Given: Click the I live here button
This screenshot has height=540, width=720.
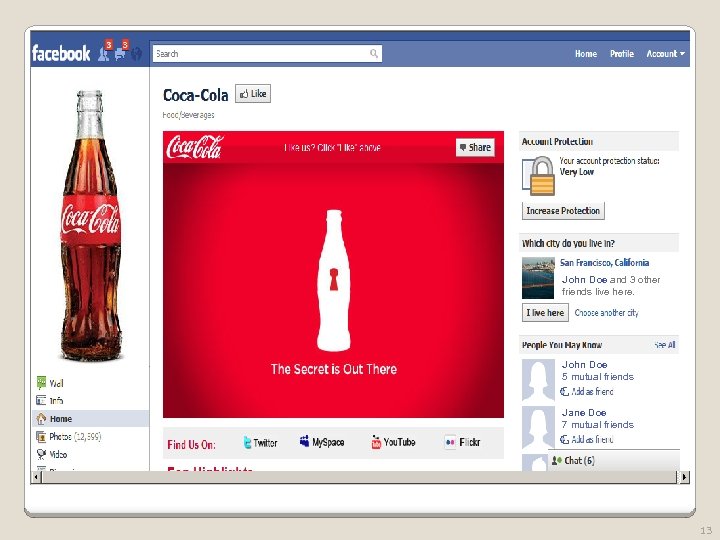Looking at the screenshot, I should pos(545,313).
